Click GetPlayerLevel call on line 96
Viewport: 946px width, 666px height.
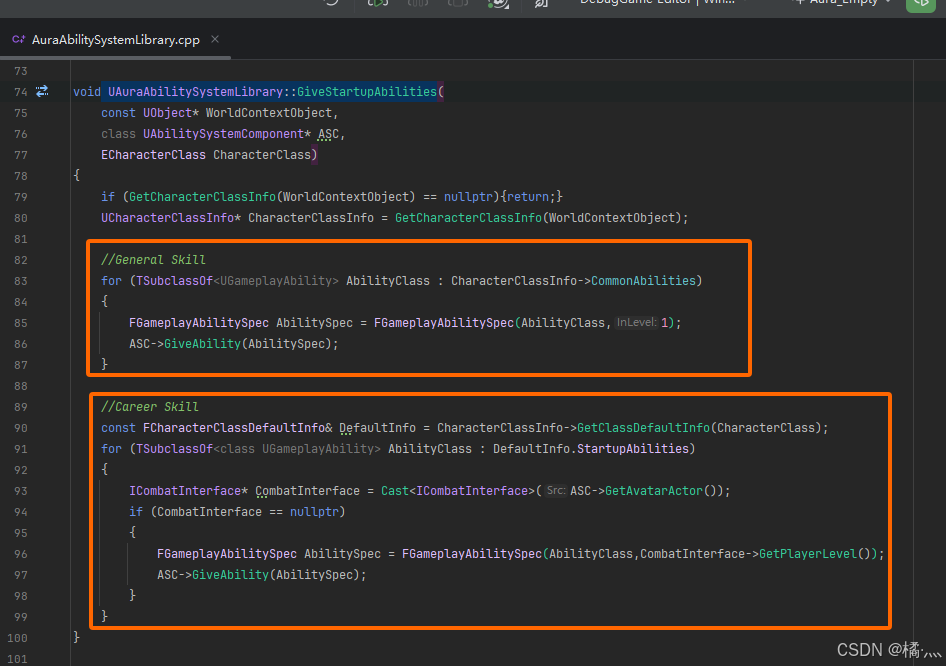click(808, 554)
